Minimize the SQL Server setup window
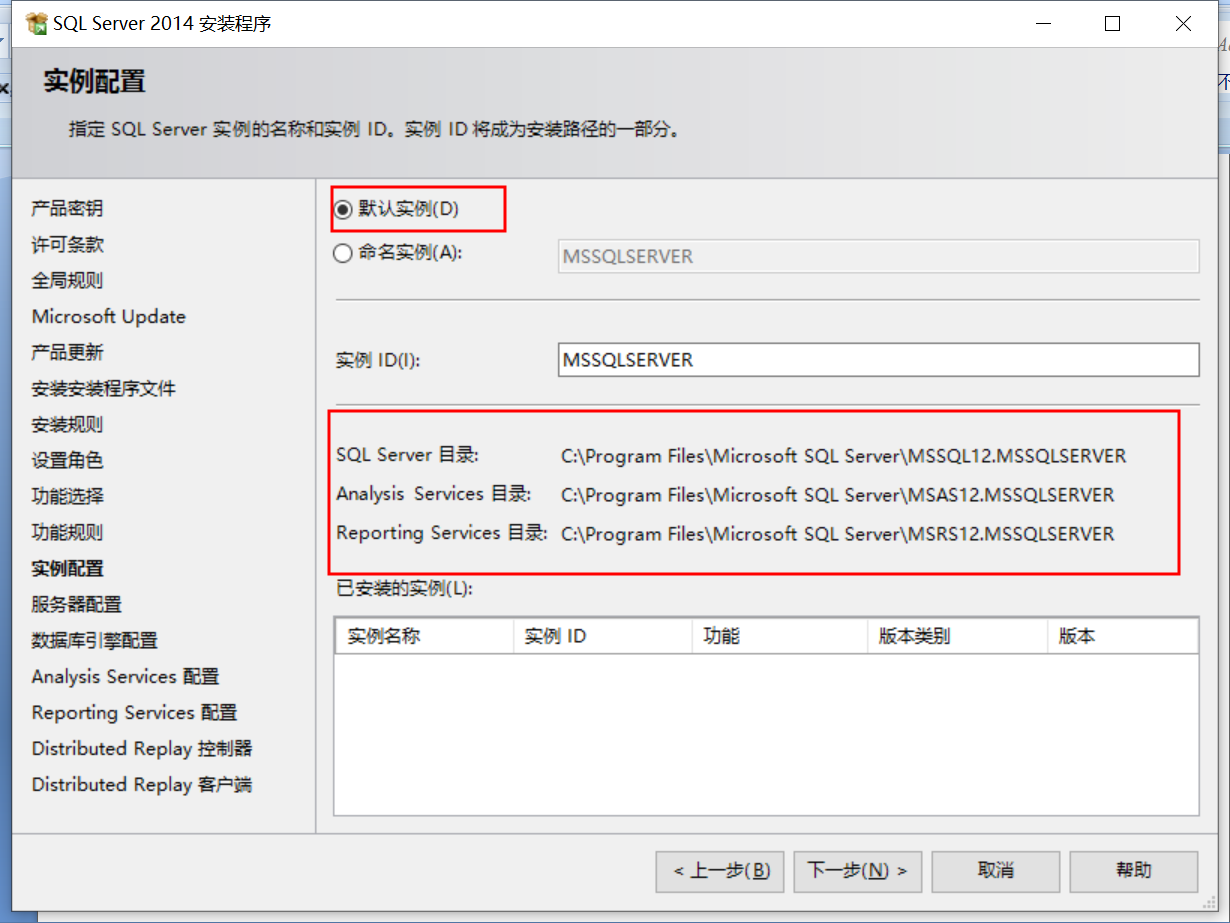Viewport: 1230px width, 923px height. pyautogui.click(x=1042, y=24)
